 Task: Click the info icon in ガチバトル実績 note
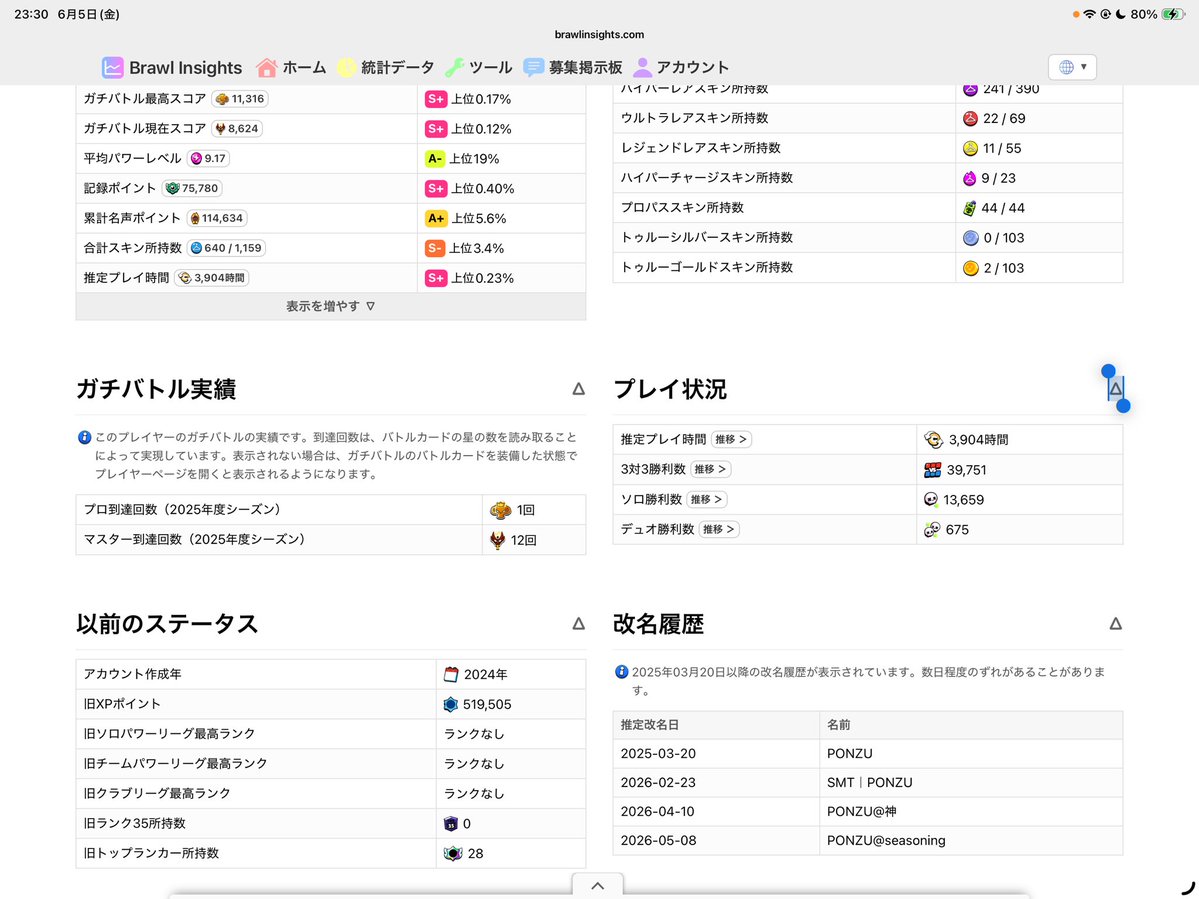pyautogui.click(x=85, y=438)
